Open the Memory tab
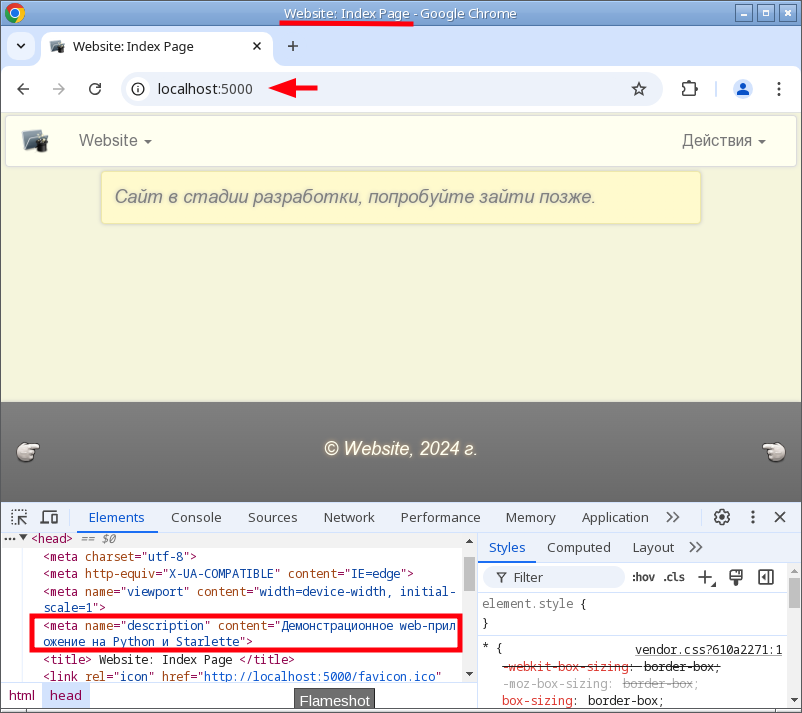 coord(530,518)
